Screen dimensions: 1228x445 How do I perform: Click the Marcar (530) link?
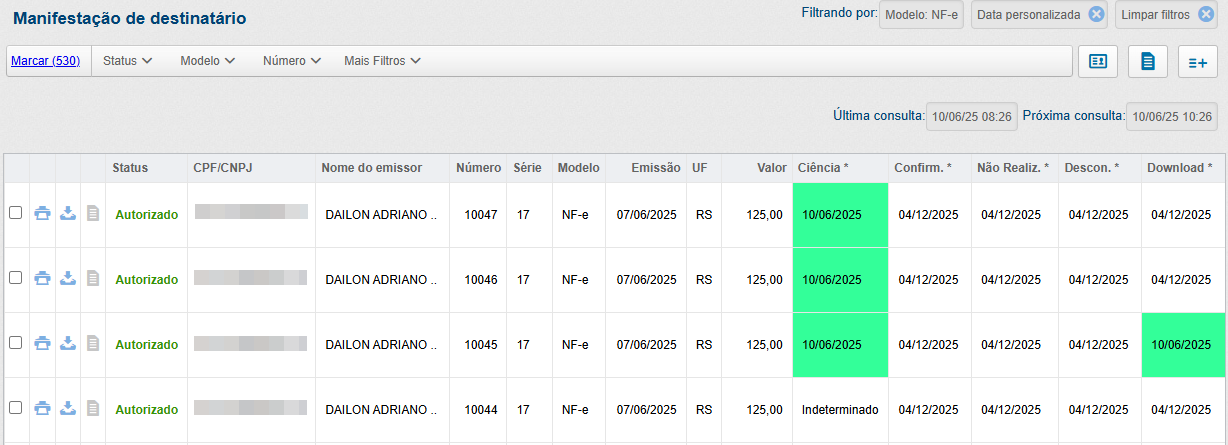click(45, 61)
